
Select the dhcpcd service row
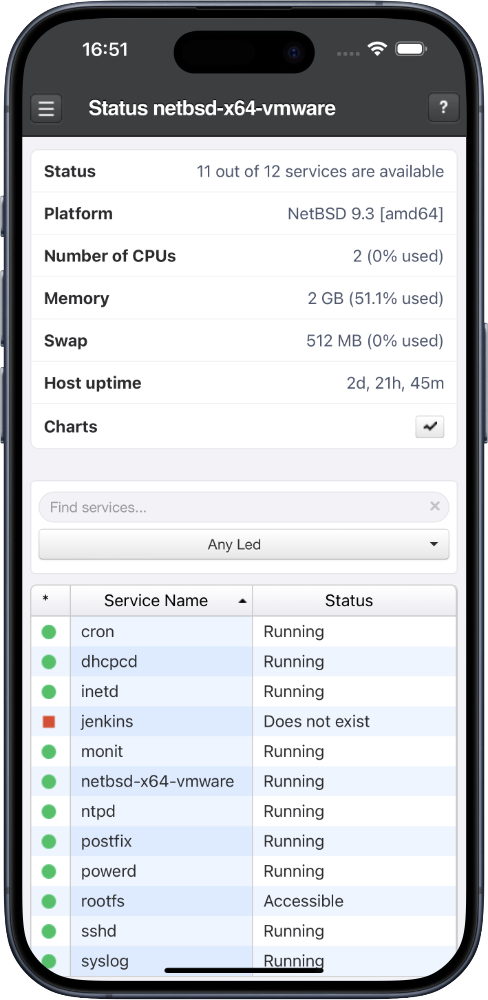(x=244, y=662)
